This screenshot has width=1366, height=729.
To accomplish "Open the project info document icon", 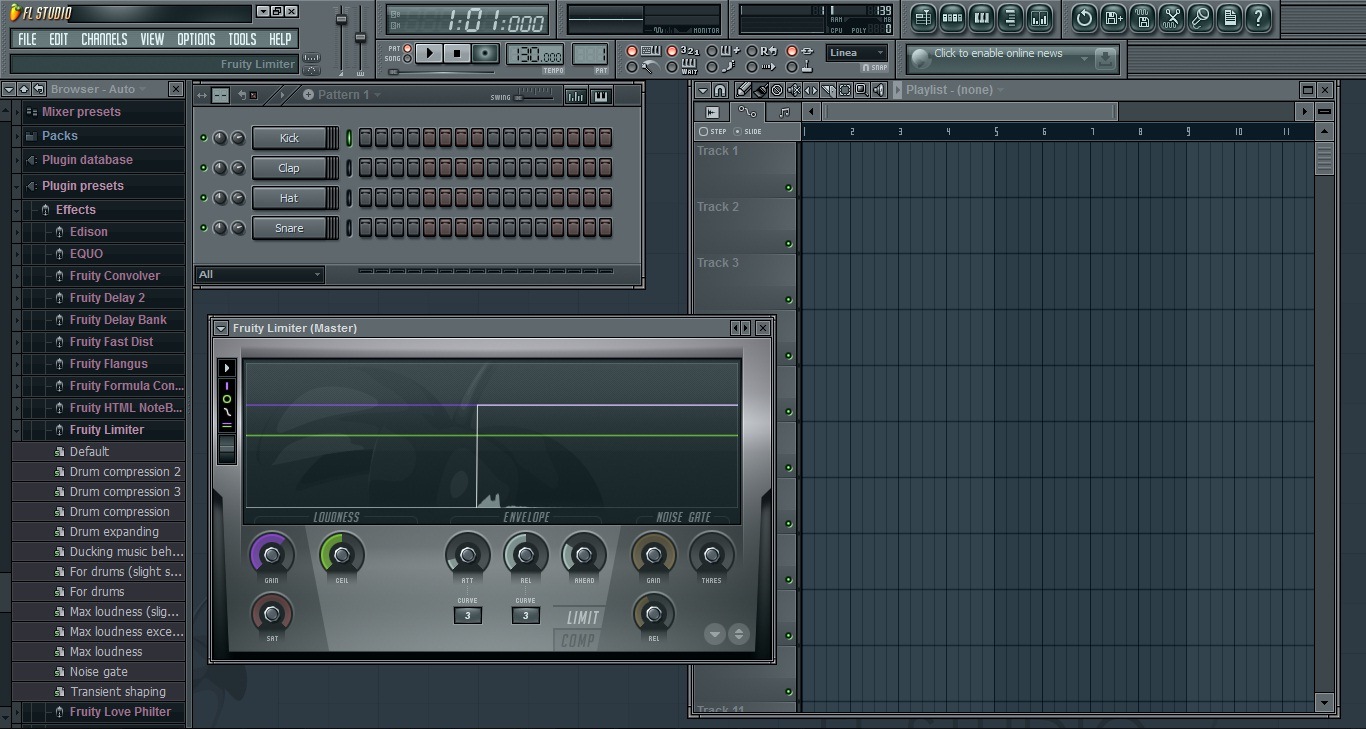I will pyautogui.click(x=1229, y=17).
